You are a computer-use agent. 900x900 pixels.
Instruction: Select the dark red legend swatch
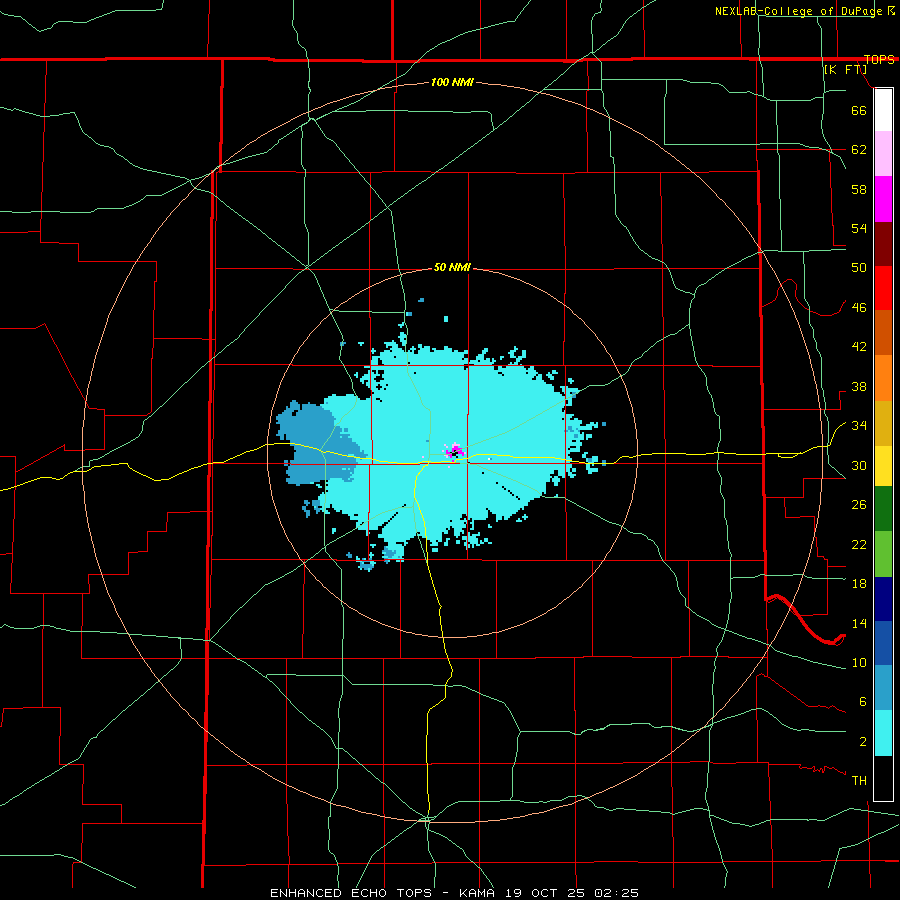pyautogui.click(x=883, y=243)
